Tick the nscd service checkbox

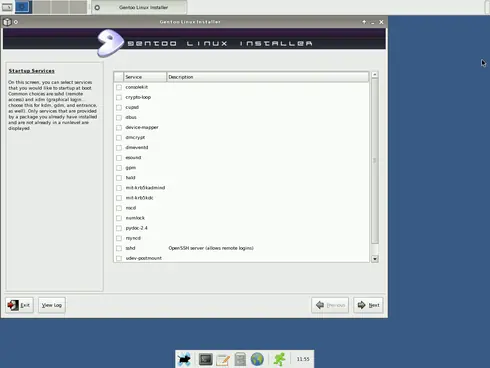tap(119, 208)
